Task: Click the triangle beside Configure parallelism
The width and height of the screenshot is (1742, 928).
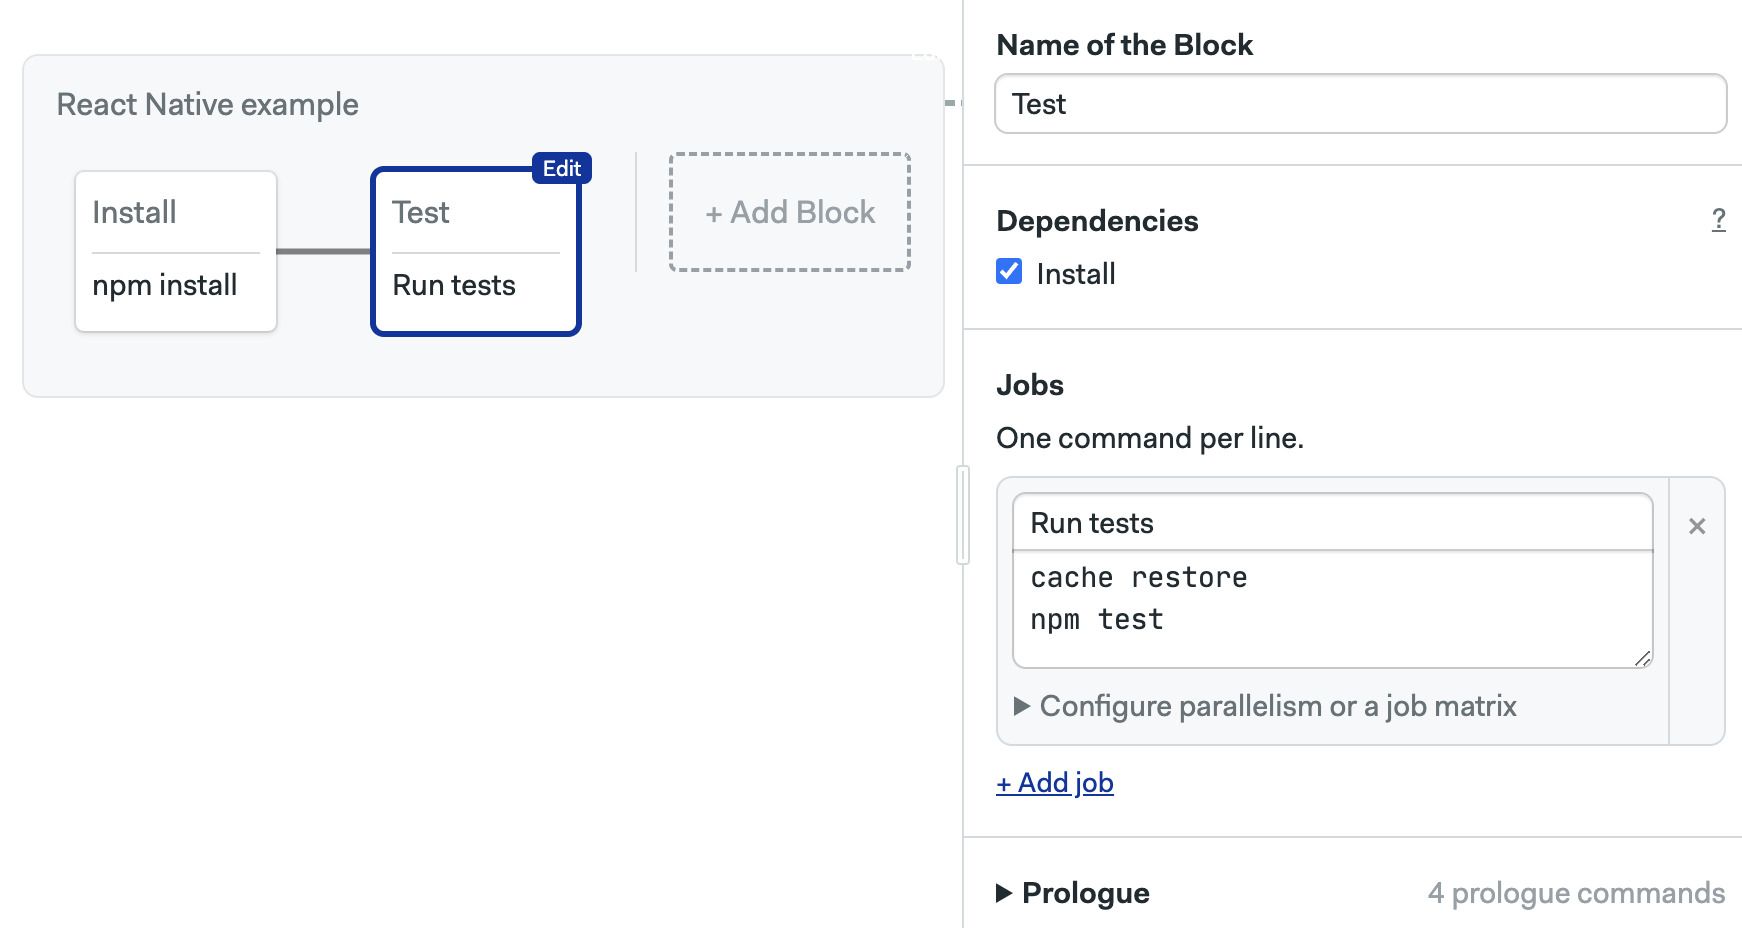Action: pyautogui.click(x=1022, y=706)
